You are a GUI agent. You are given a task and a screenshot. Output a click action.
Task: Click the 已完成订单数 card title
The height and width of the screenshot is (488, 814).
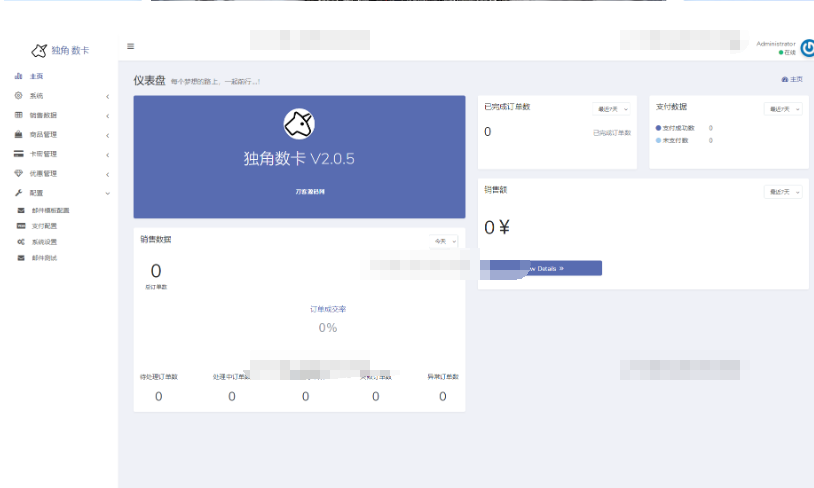coord(507,106)
